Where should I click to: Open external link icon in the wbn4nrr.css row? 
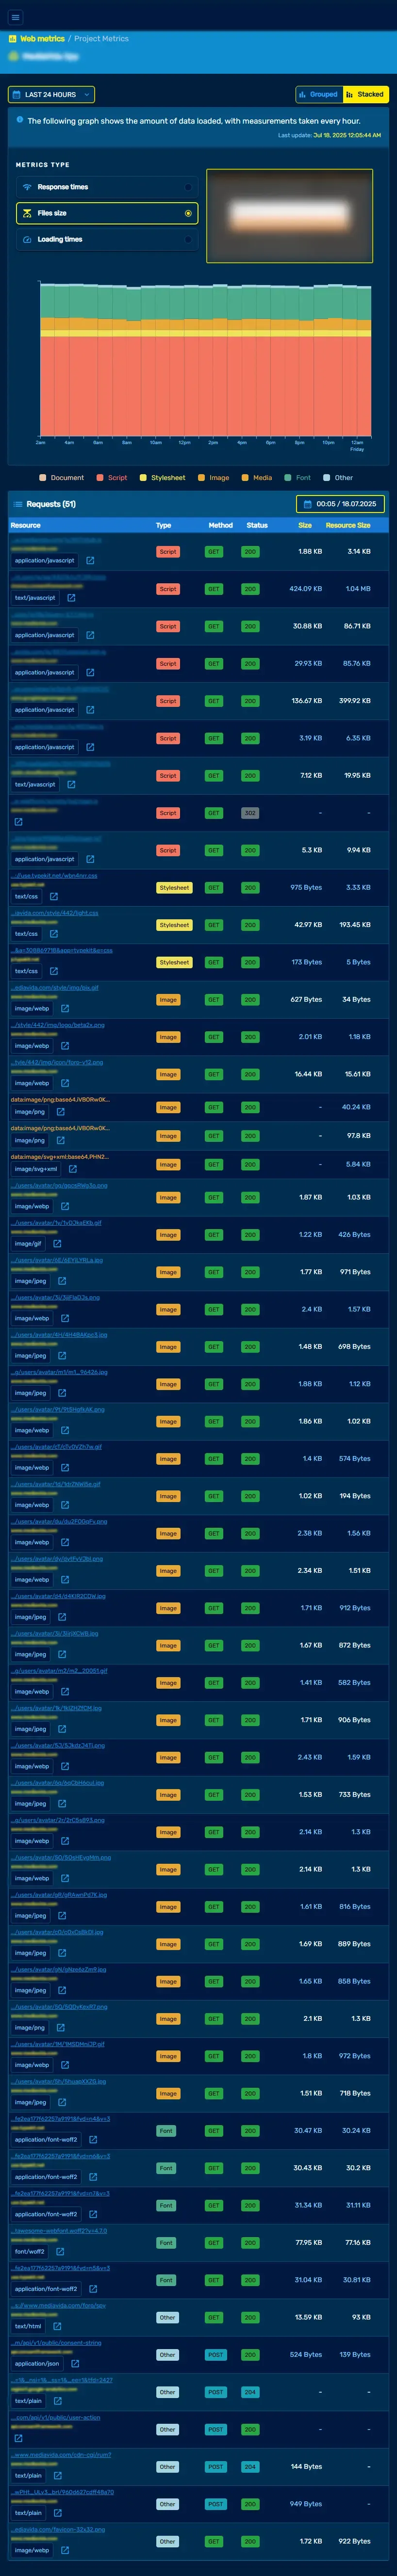click(x=54, y=896)
